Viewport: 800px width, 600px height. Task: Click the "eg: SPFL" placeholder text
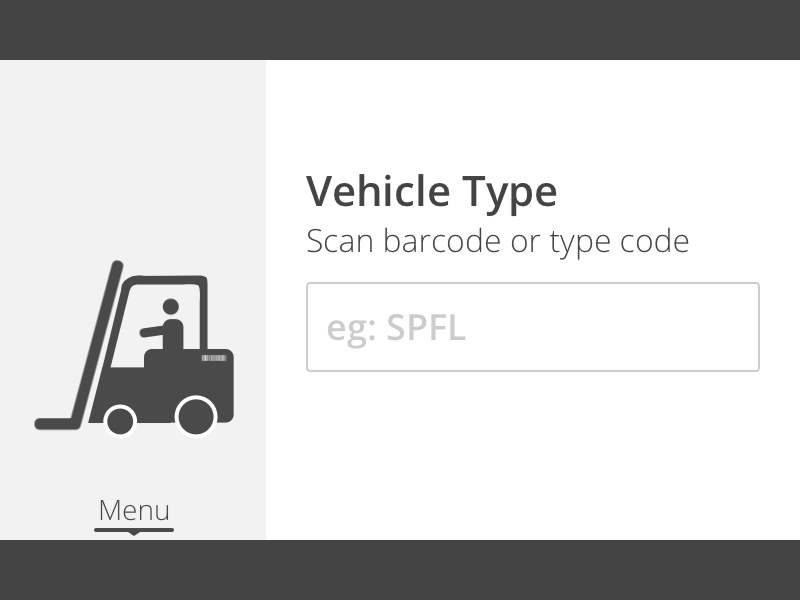click(x=396, y=328)
